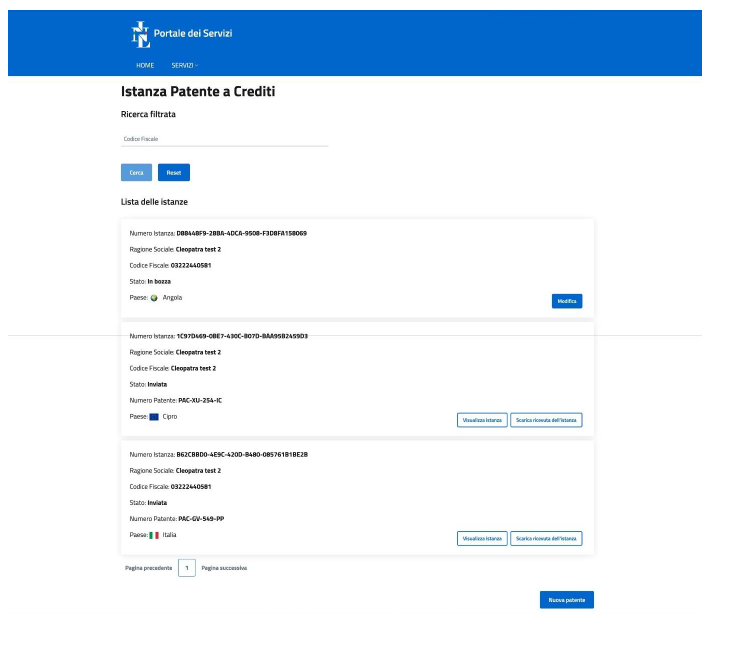739x655 pixels.
Task: Open the HOME menu item
Action: pyautogui.click(x=145, y=66)
